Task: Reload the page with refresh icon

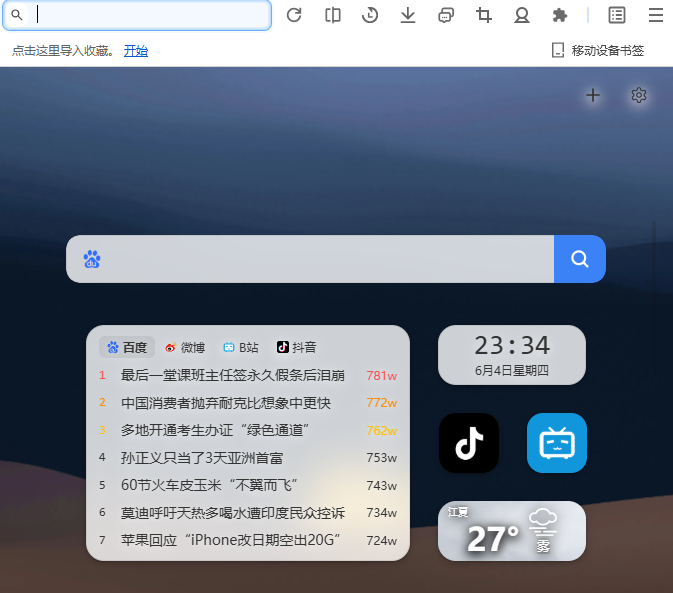Action: point(294,15)
